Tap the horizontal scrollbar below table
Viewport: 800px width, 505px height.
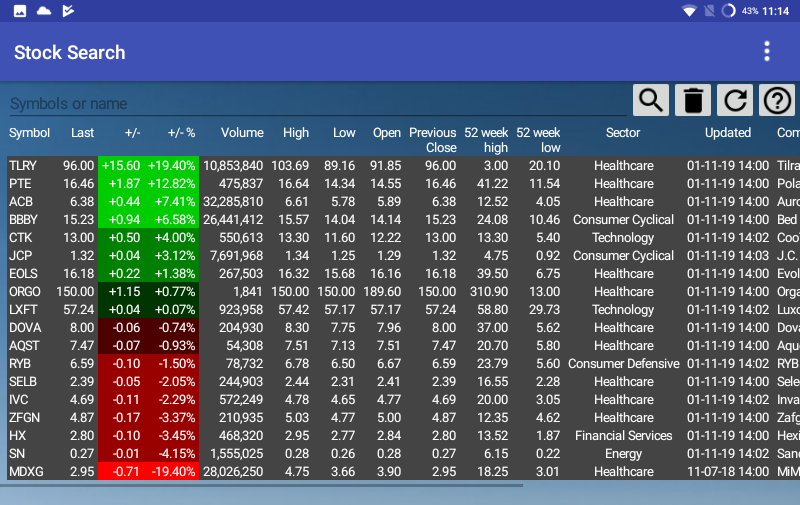261,485
